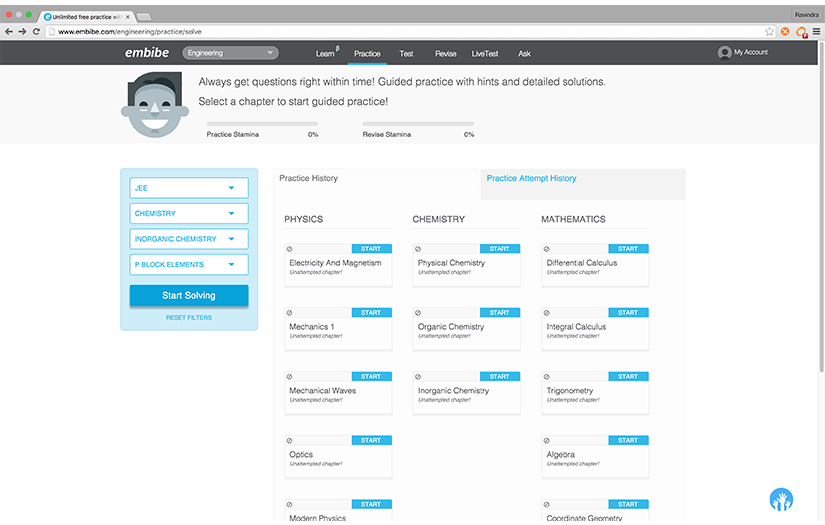Viewport: 825px width, 525px height.
Task: Click the unattempted icon on Electricity And Magnetism card
Action: pyautogui.click(x=289, y=249)
